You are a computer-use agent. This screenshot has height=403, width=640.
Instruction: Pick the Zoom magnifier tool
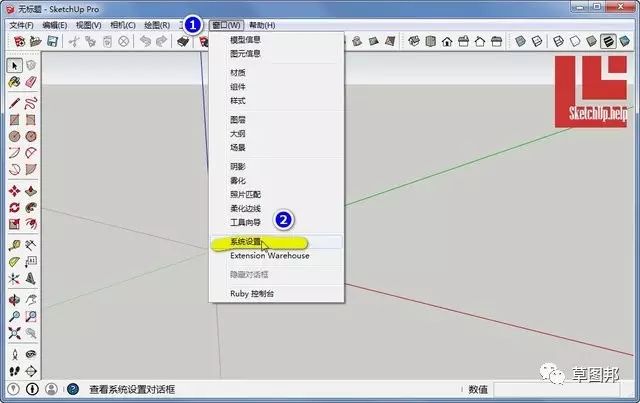(15, 316)
